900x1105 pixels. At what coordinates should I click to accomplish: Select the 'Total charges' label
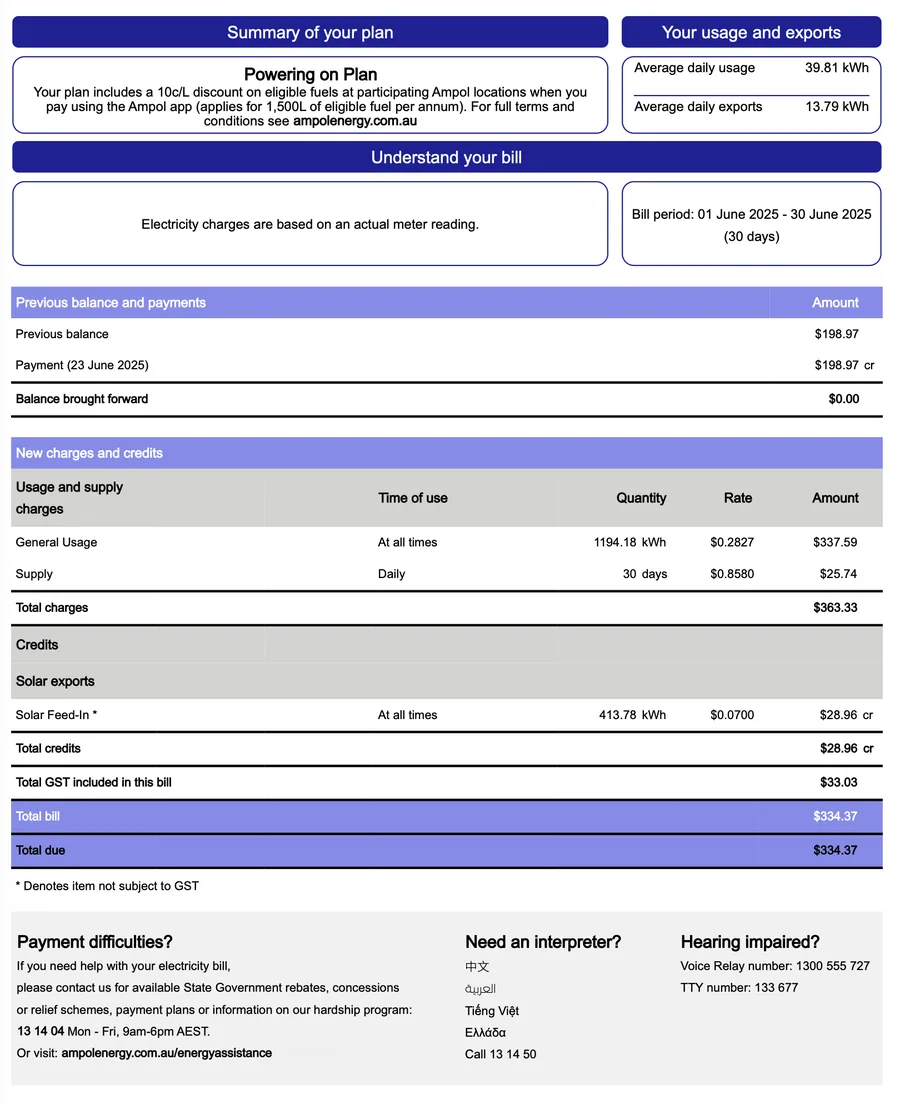(51, 607)
